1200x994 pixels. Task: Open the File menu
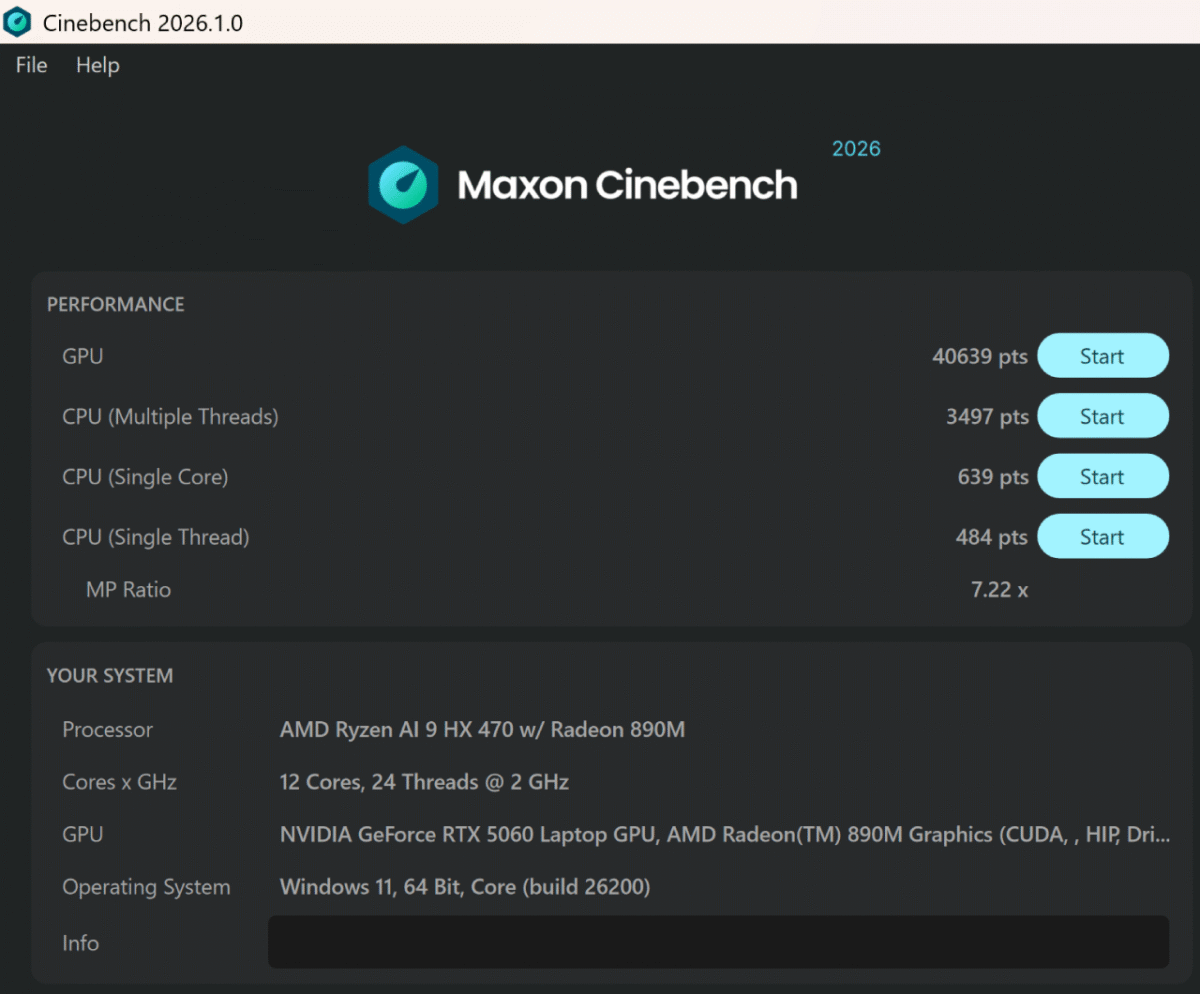tap(32, 65)
